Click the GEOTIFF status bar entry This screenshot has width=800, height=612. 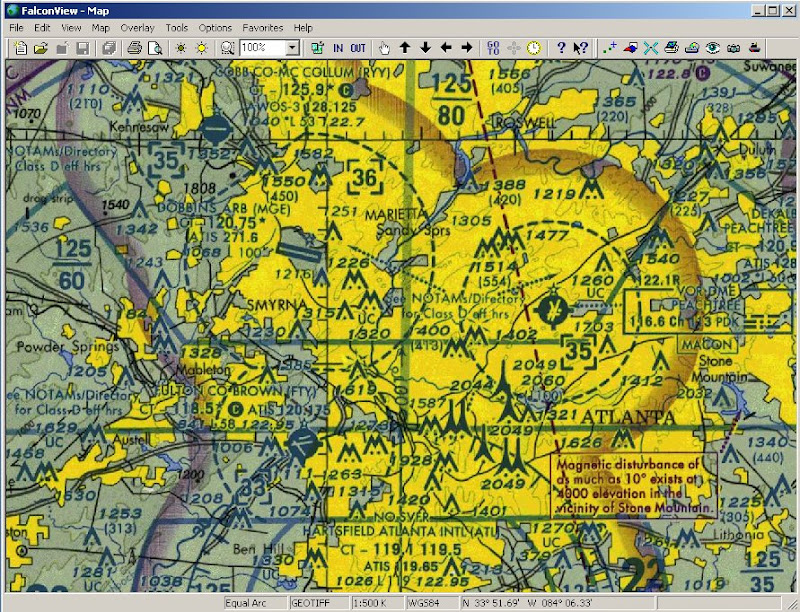319,603
